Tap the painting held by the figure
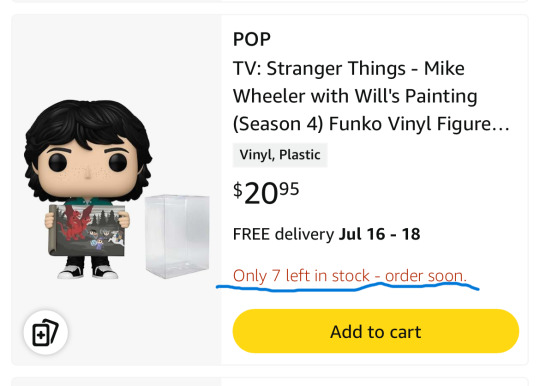The image size is (540, 386). point(87,230)
